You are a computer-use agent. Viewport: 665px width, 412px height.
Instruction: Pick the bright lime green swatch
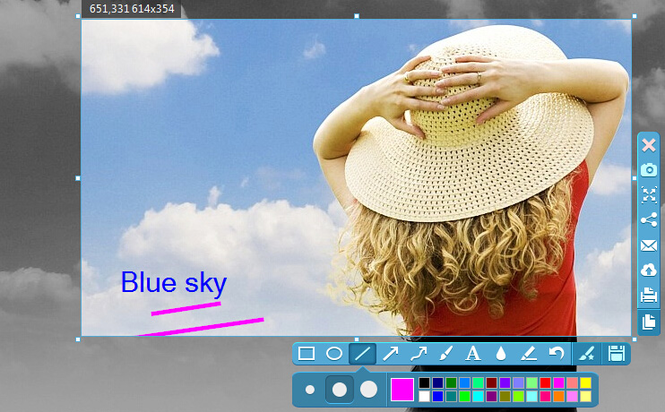(465, 396)
